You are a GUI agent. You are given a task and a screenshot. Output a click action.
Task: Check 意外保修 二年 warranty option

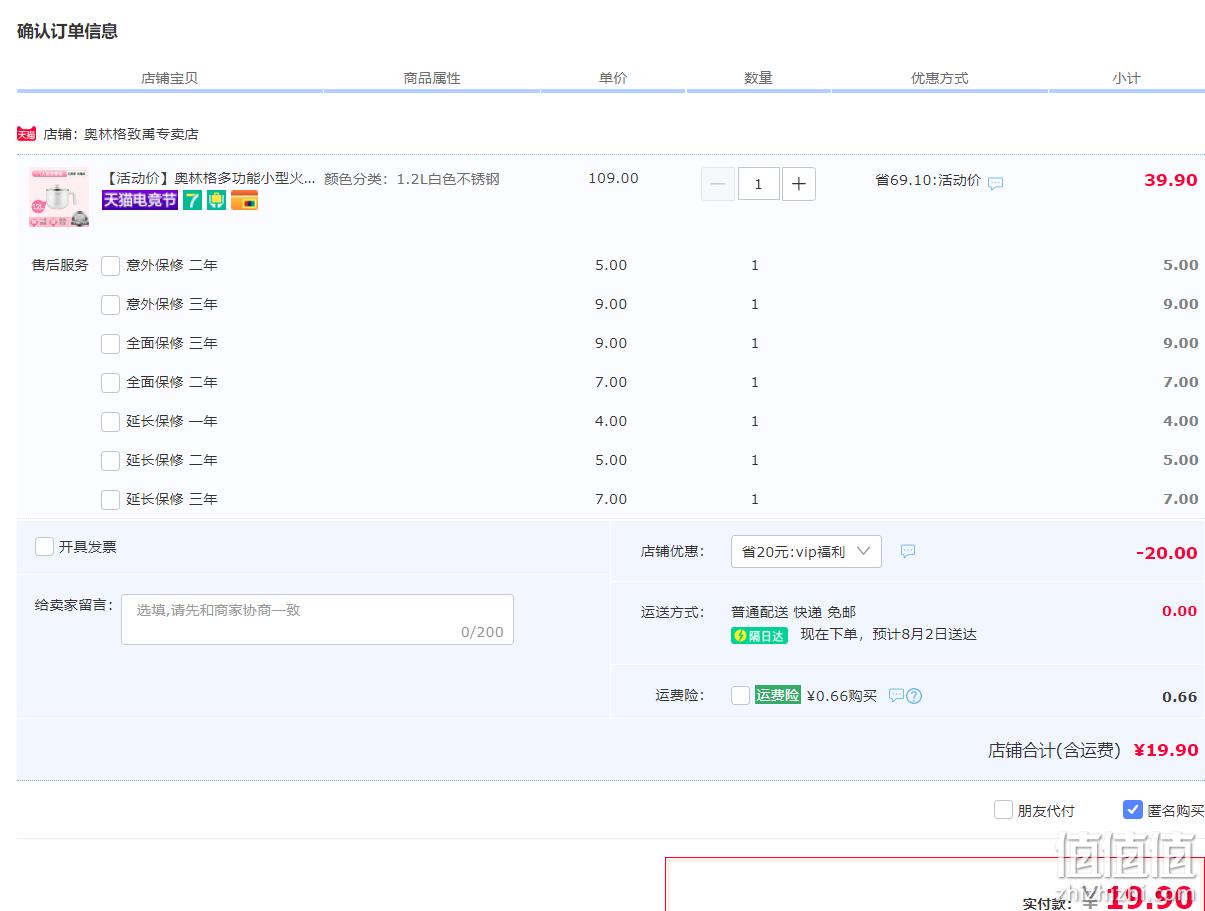[111, 266]
